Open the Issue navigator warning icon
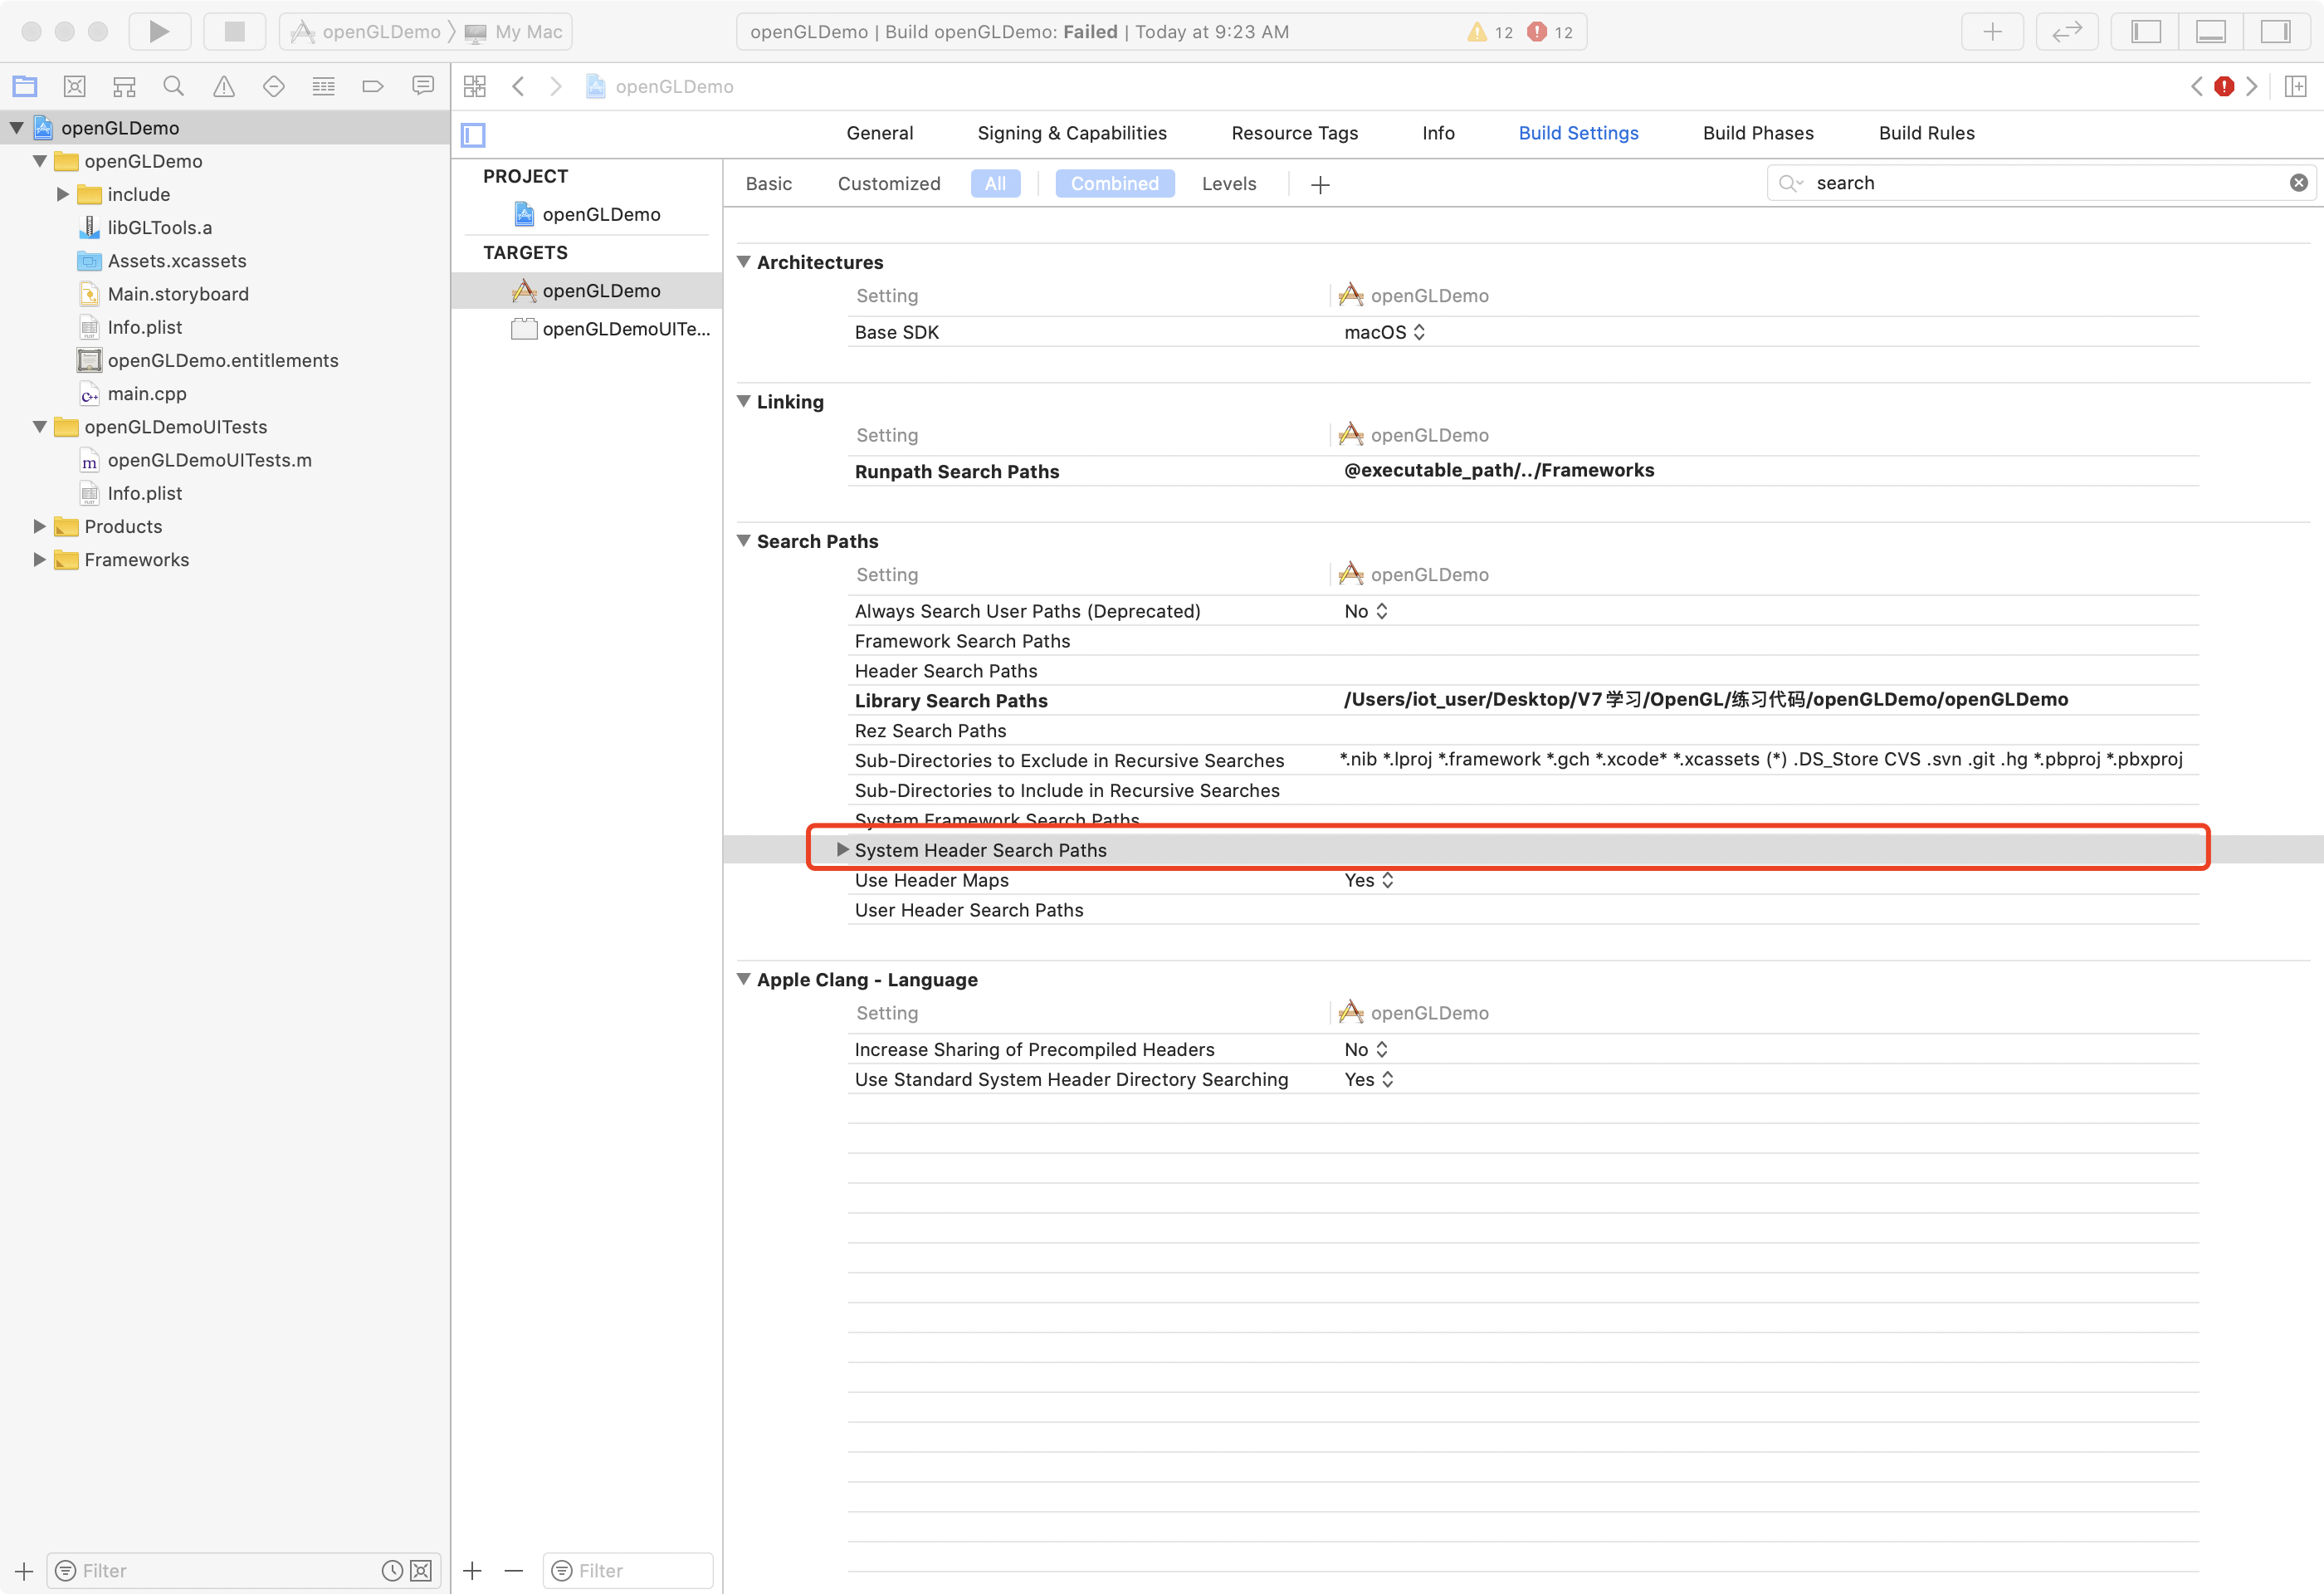This screenshot has width=2324, height=1594. click(223, 87)
